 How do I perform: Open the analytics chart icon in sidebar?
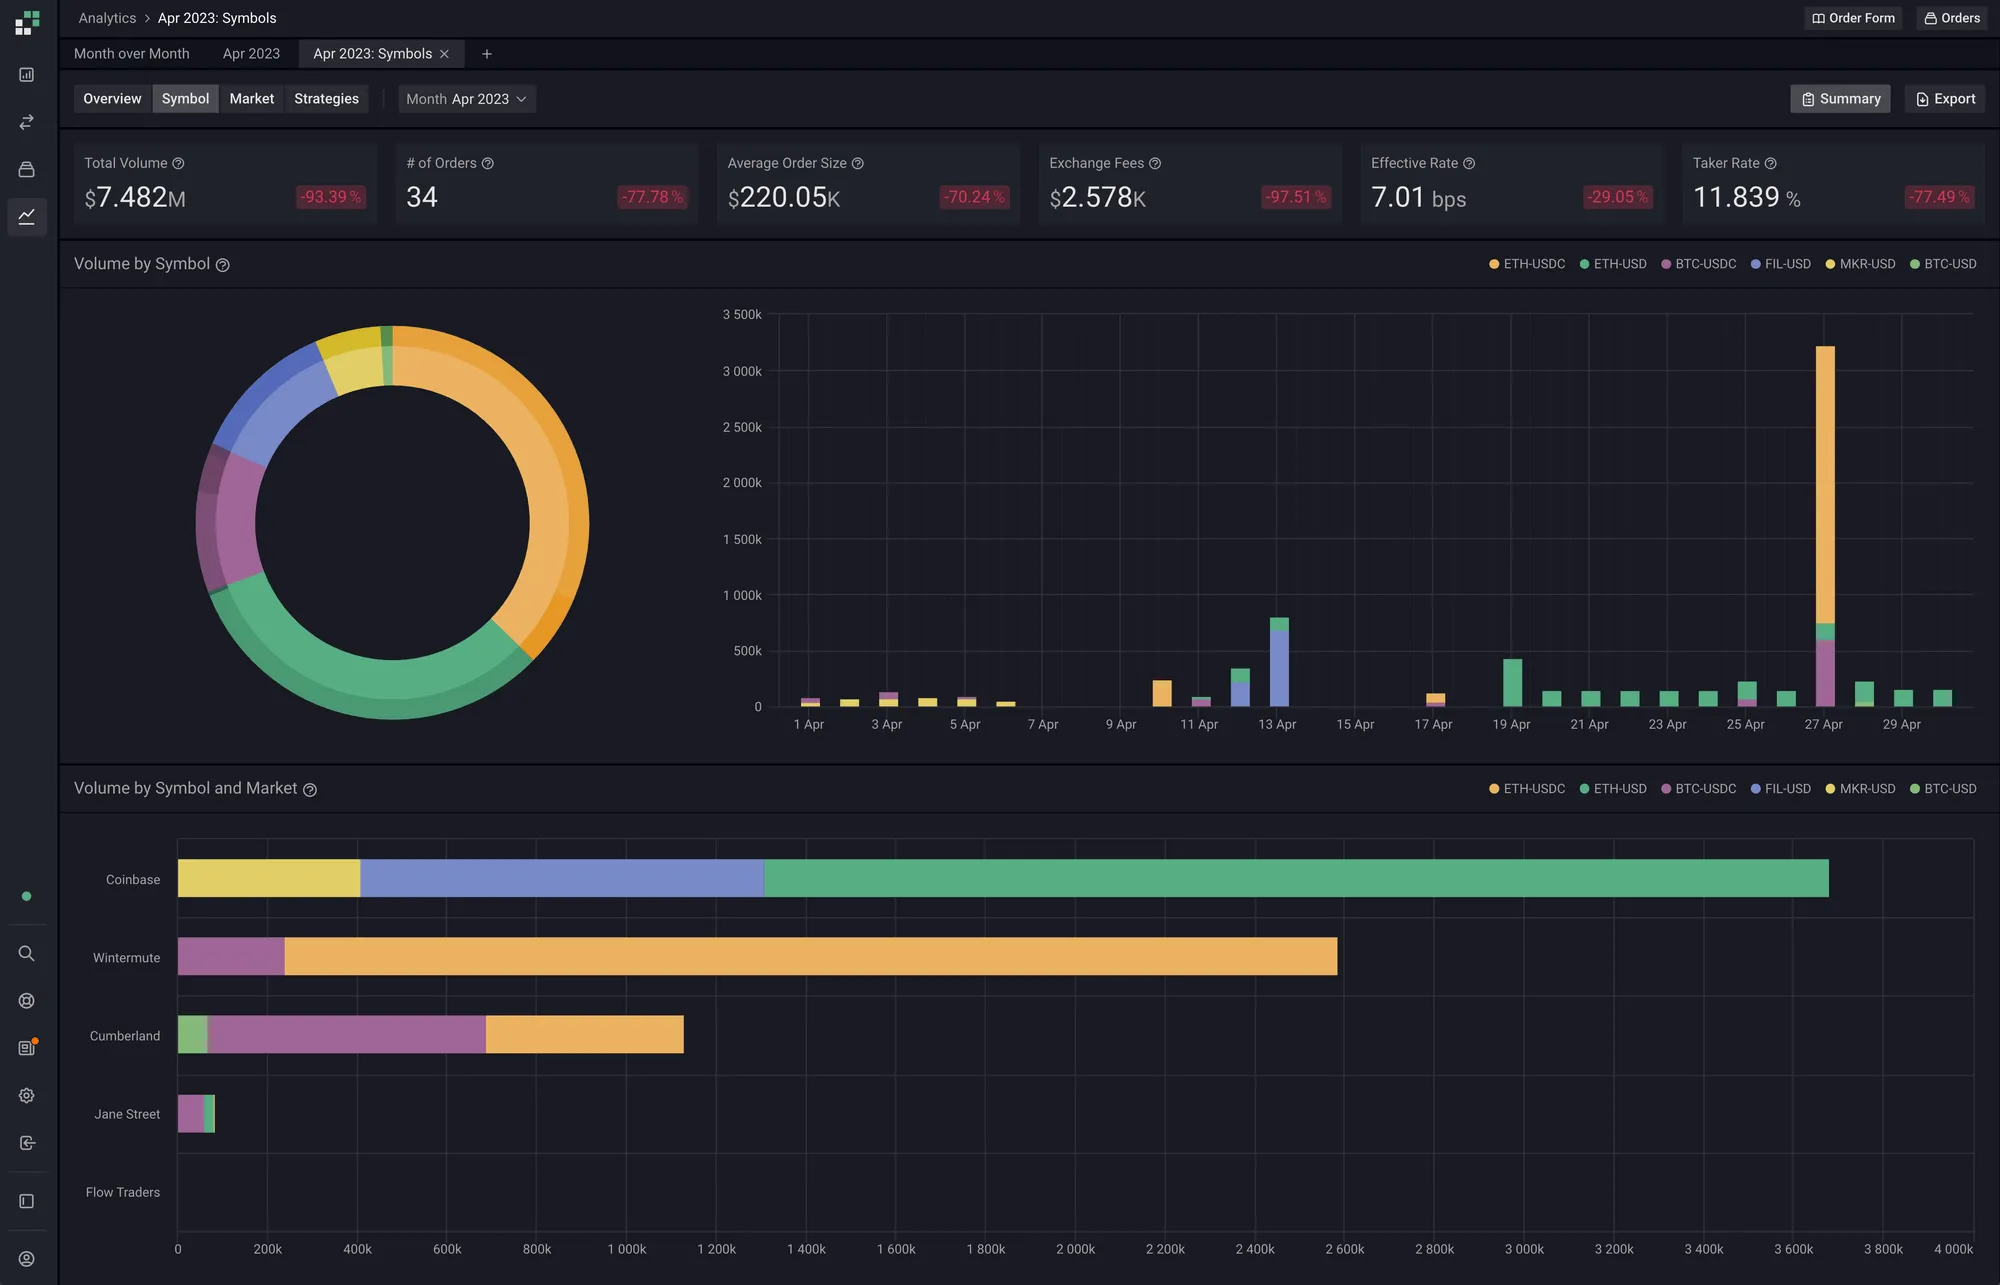coord(27,216)
